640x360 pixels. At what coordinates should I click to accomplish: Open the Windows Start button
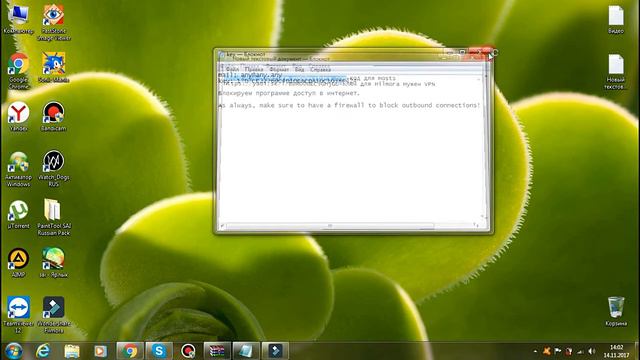(13, 351)
